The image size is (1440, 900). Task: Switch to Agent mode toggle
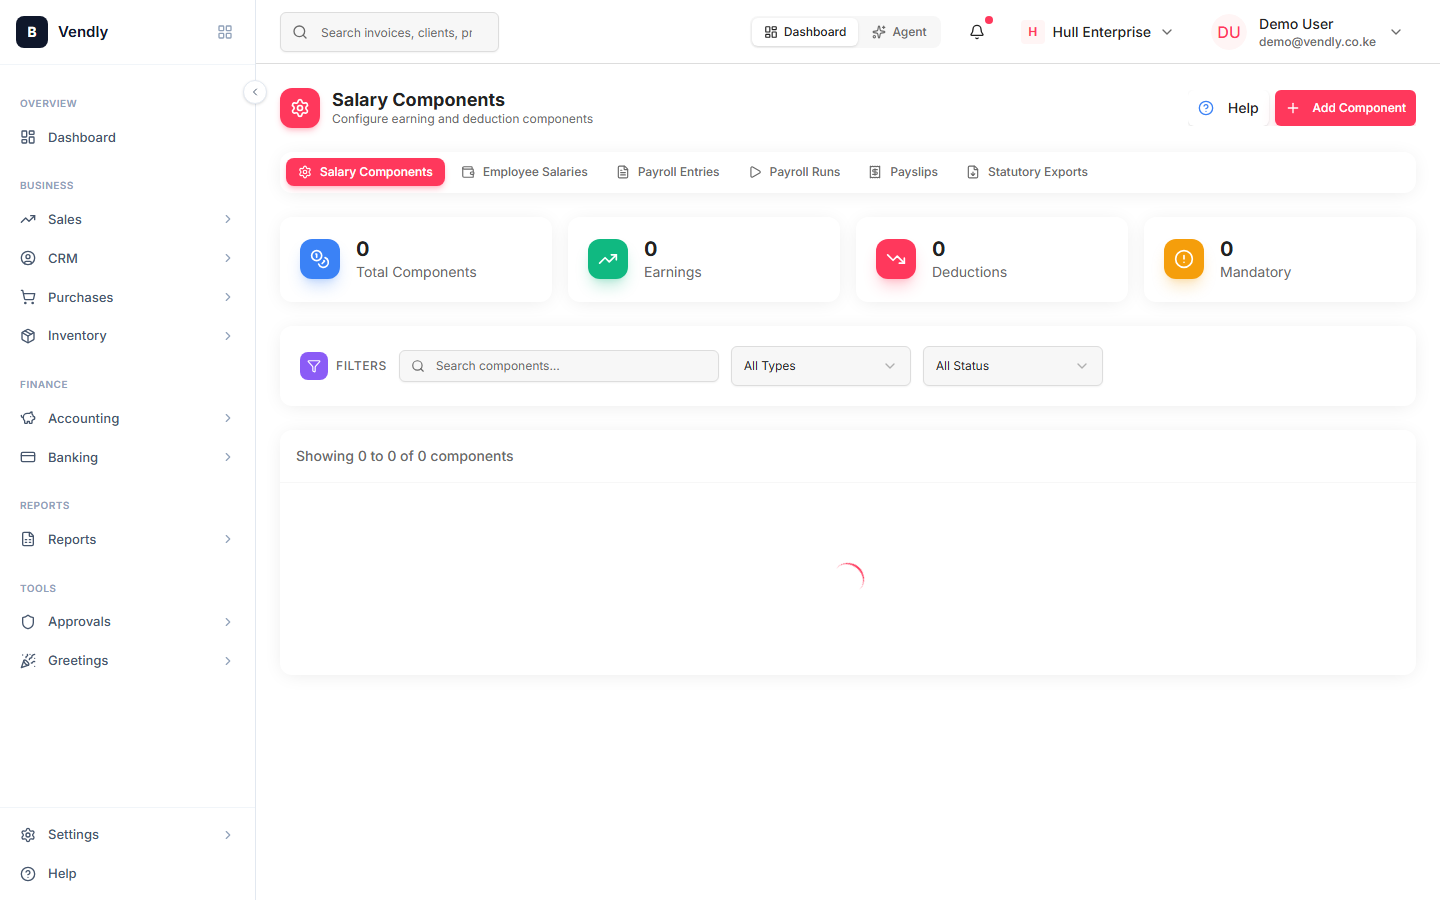click(x=899, y=32)
